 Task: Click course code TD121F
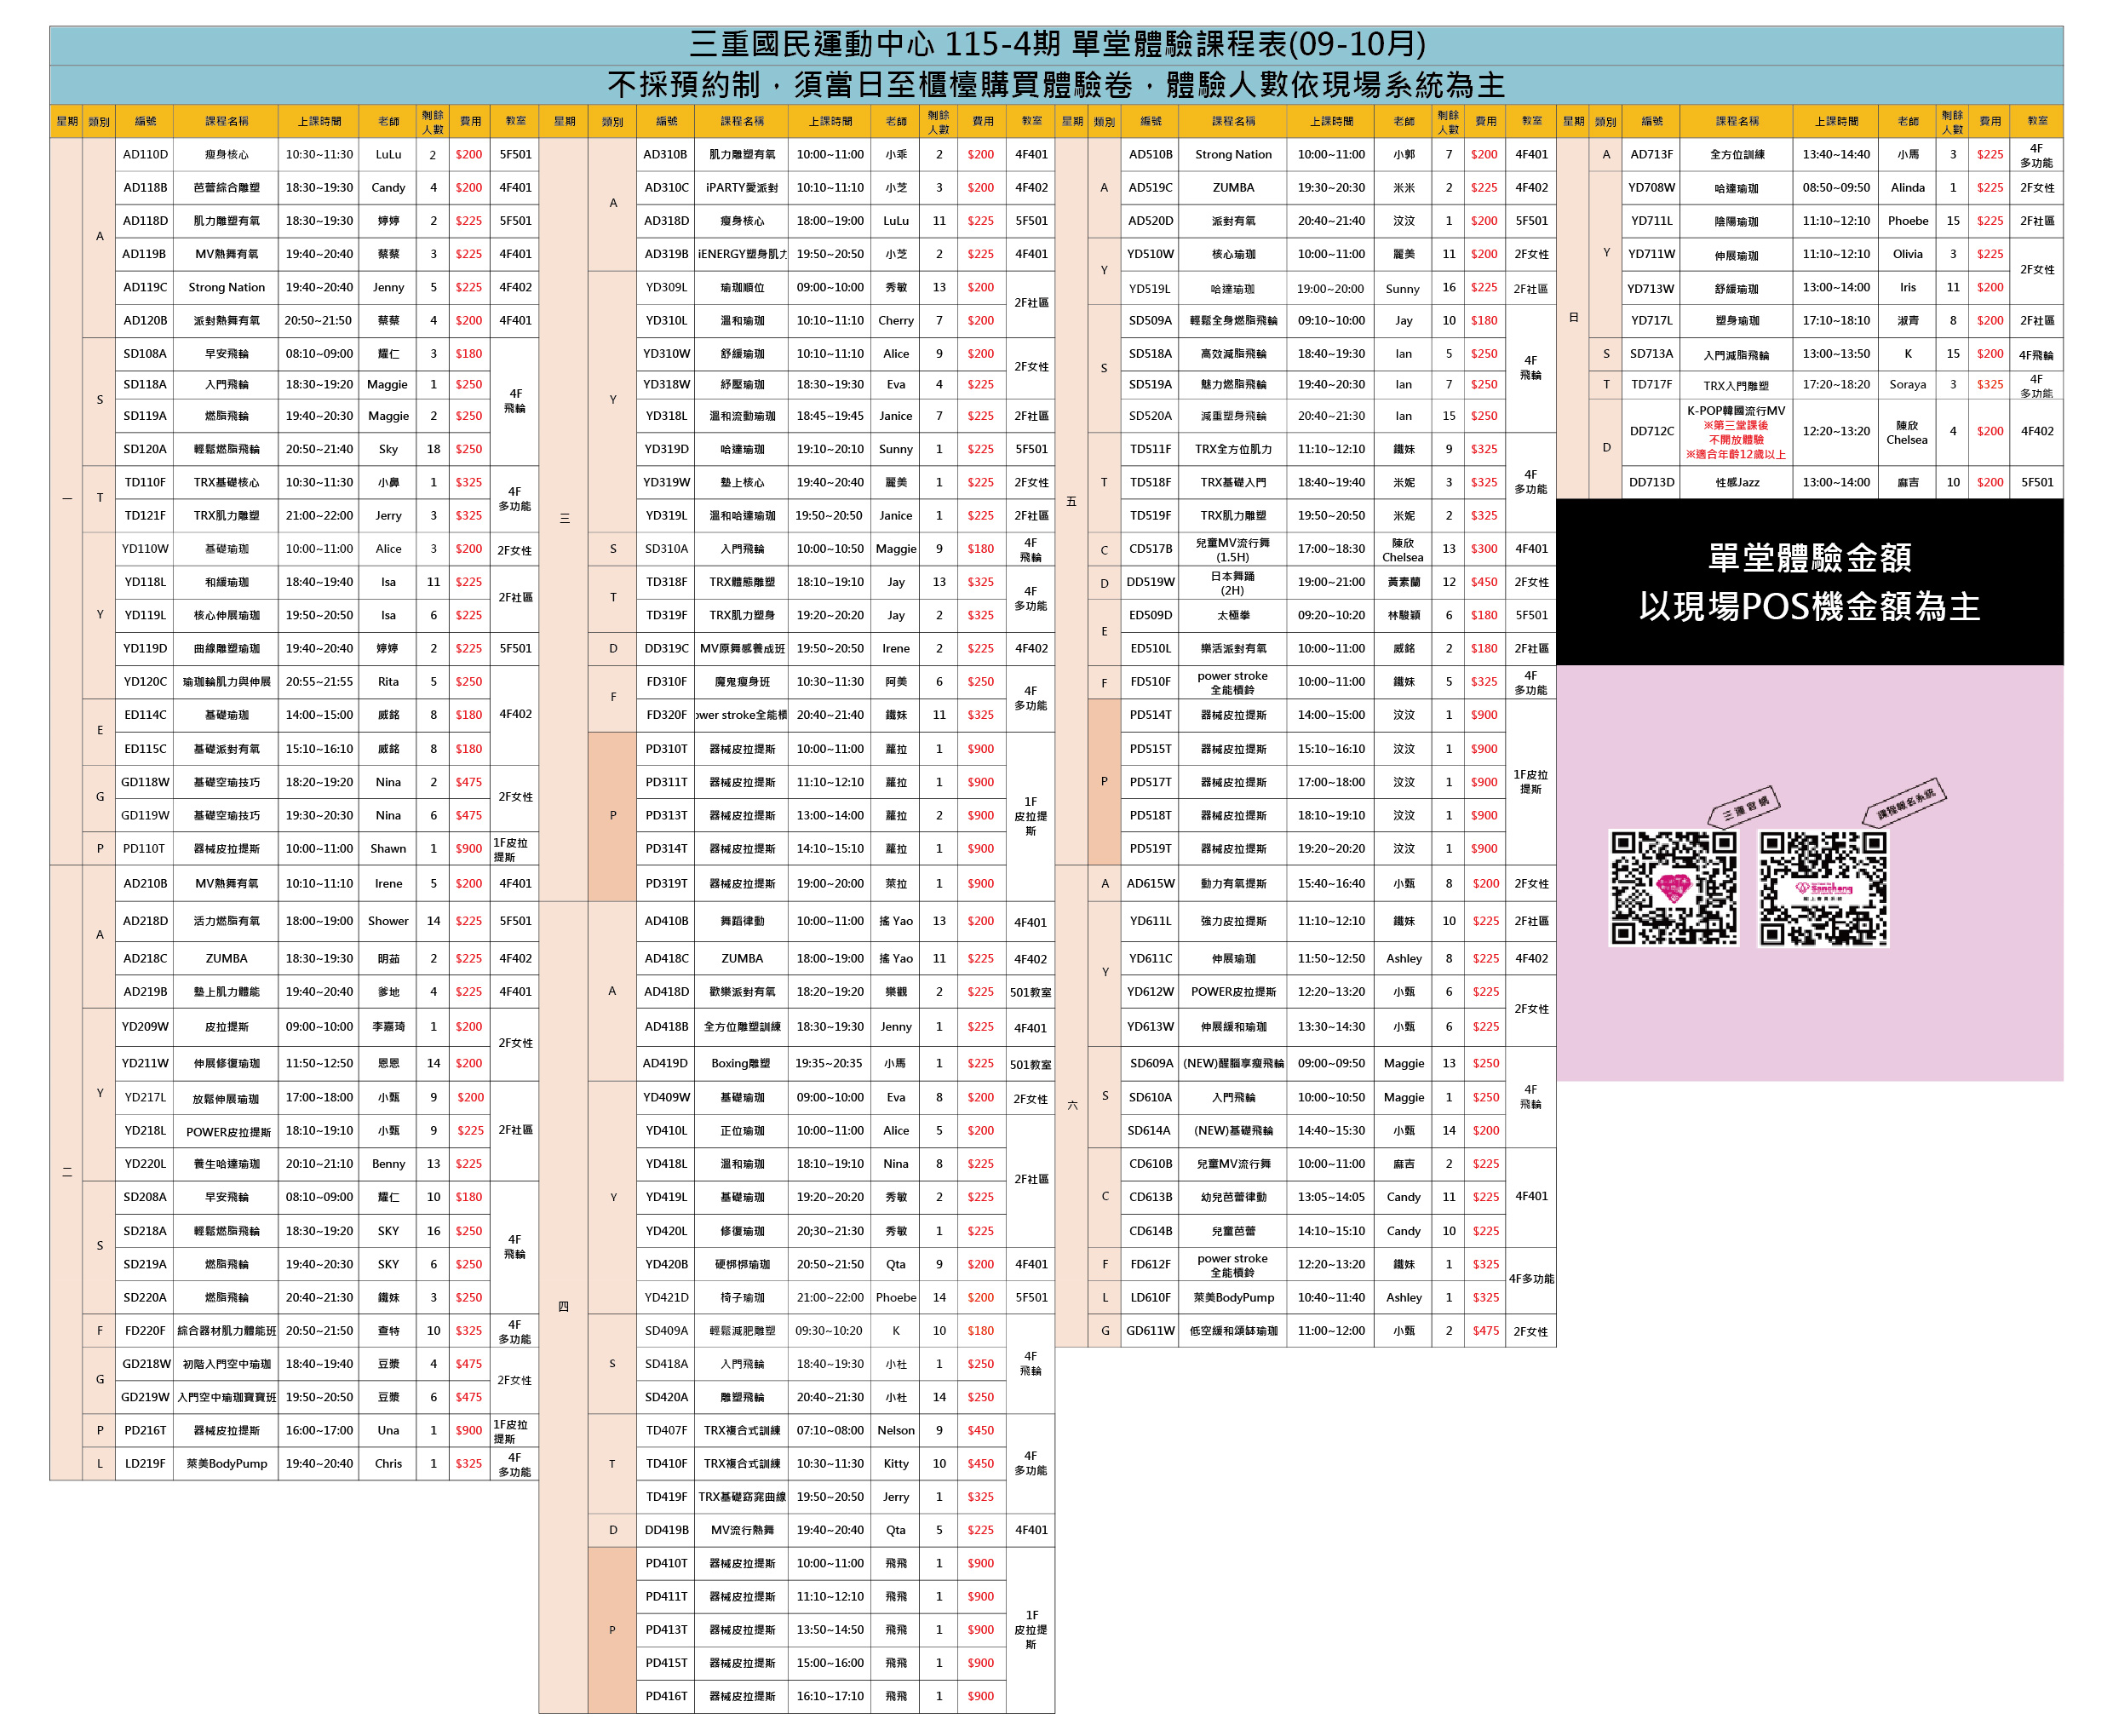[x=145, y=516]
